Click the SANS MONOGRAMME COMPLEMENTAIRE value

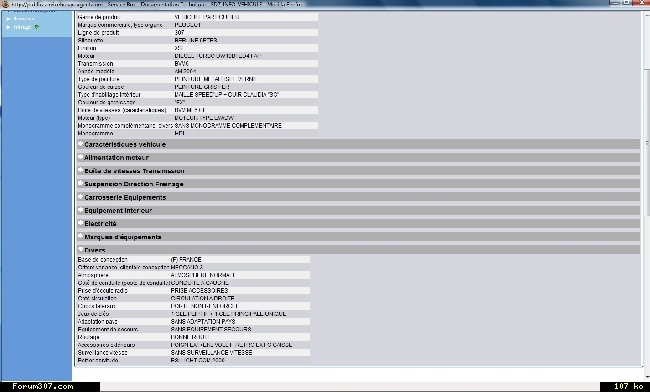[x=228, y=125]
